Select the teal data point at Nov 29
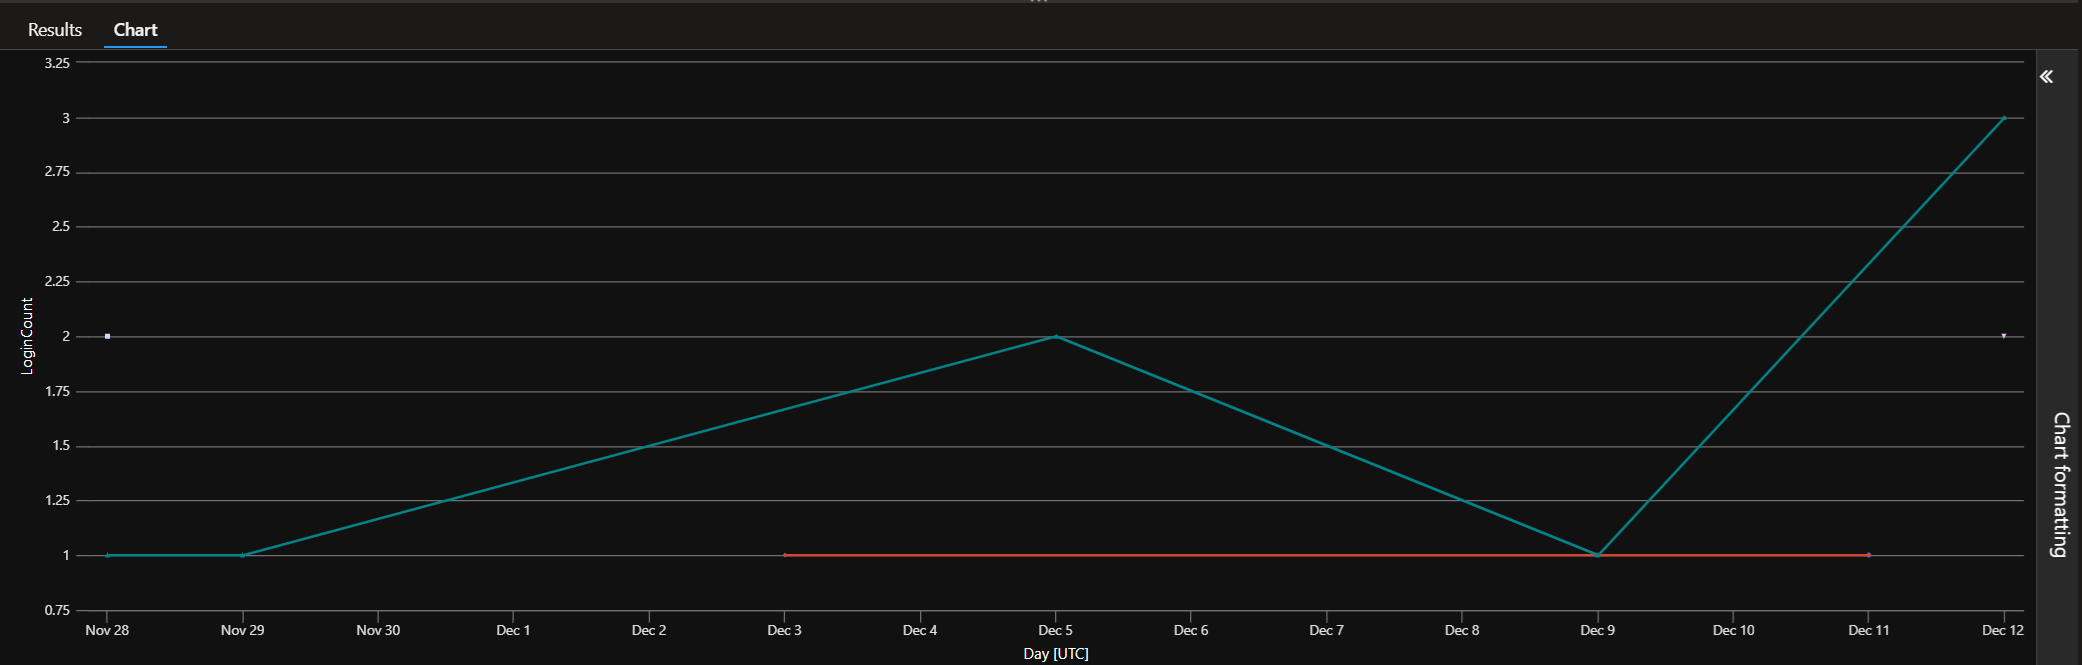 [242, 555]
